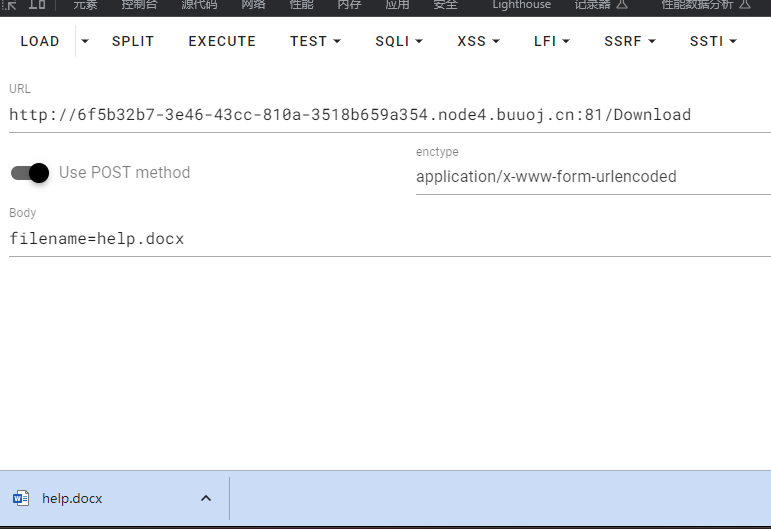Click the LOAD button
This screenshot has height=529, width=771.
point(40,41)
